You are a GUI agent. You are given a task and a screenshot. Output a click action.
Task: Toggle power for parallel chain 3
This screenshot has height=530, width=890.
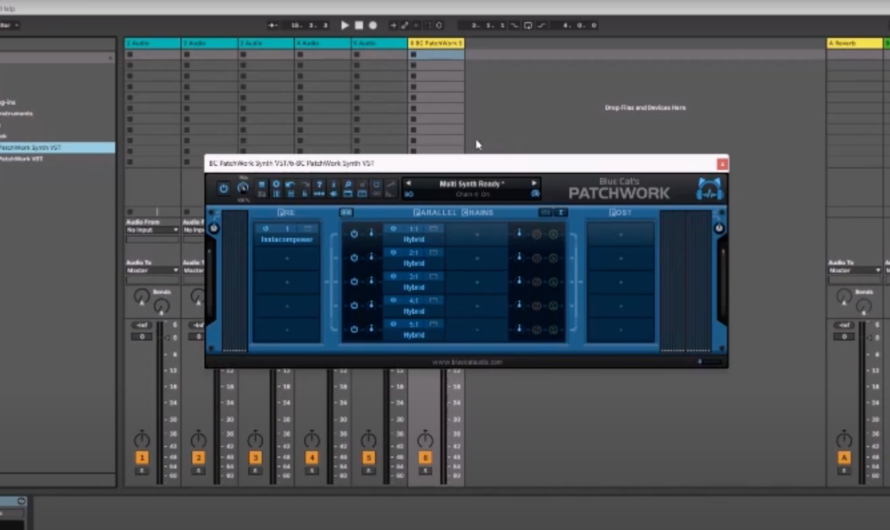point(354,281)
